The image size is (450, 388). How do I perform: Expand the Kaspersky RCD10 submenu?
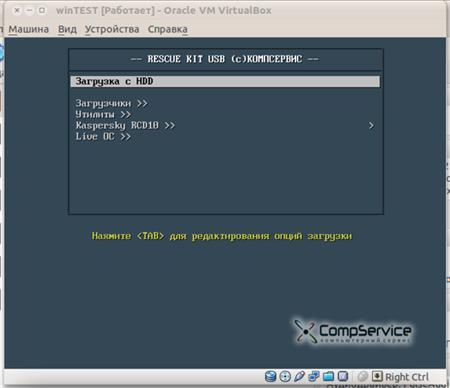click(125, 125)
